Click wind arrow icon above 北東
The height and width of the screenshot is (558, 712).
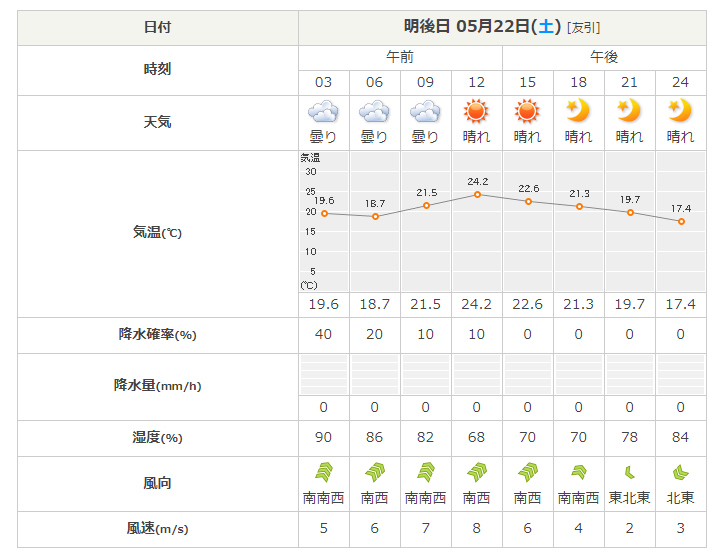coord(680,473)
